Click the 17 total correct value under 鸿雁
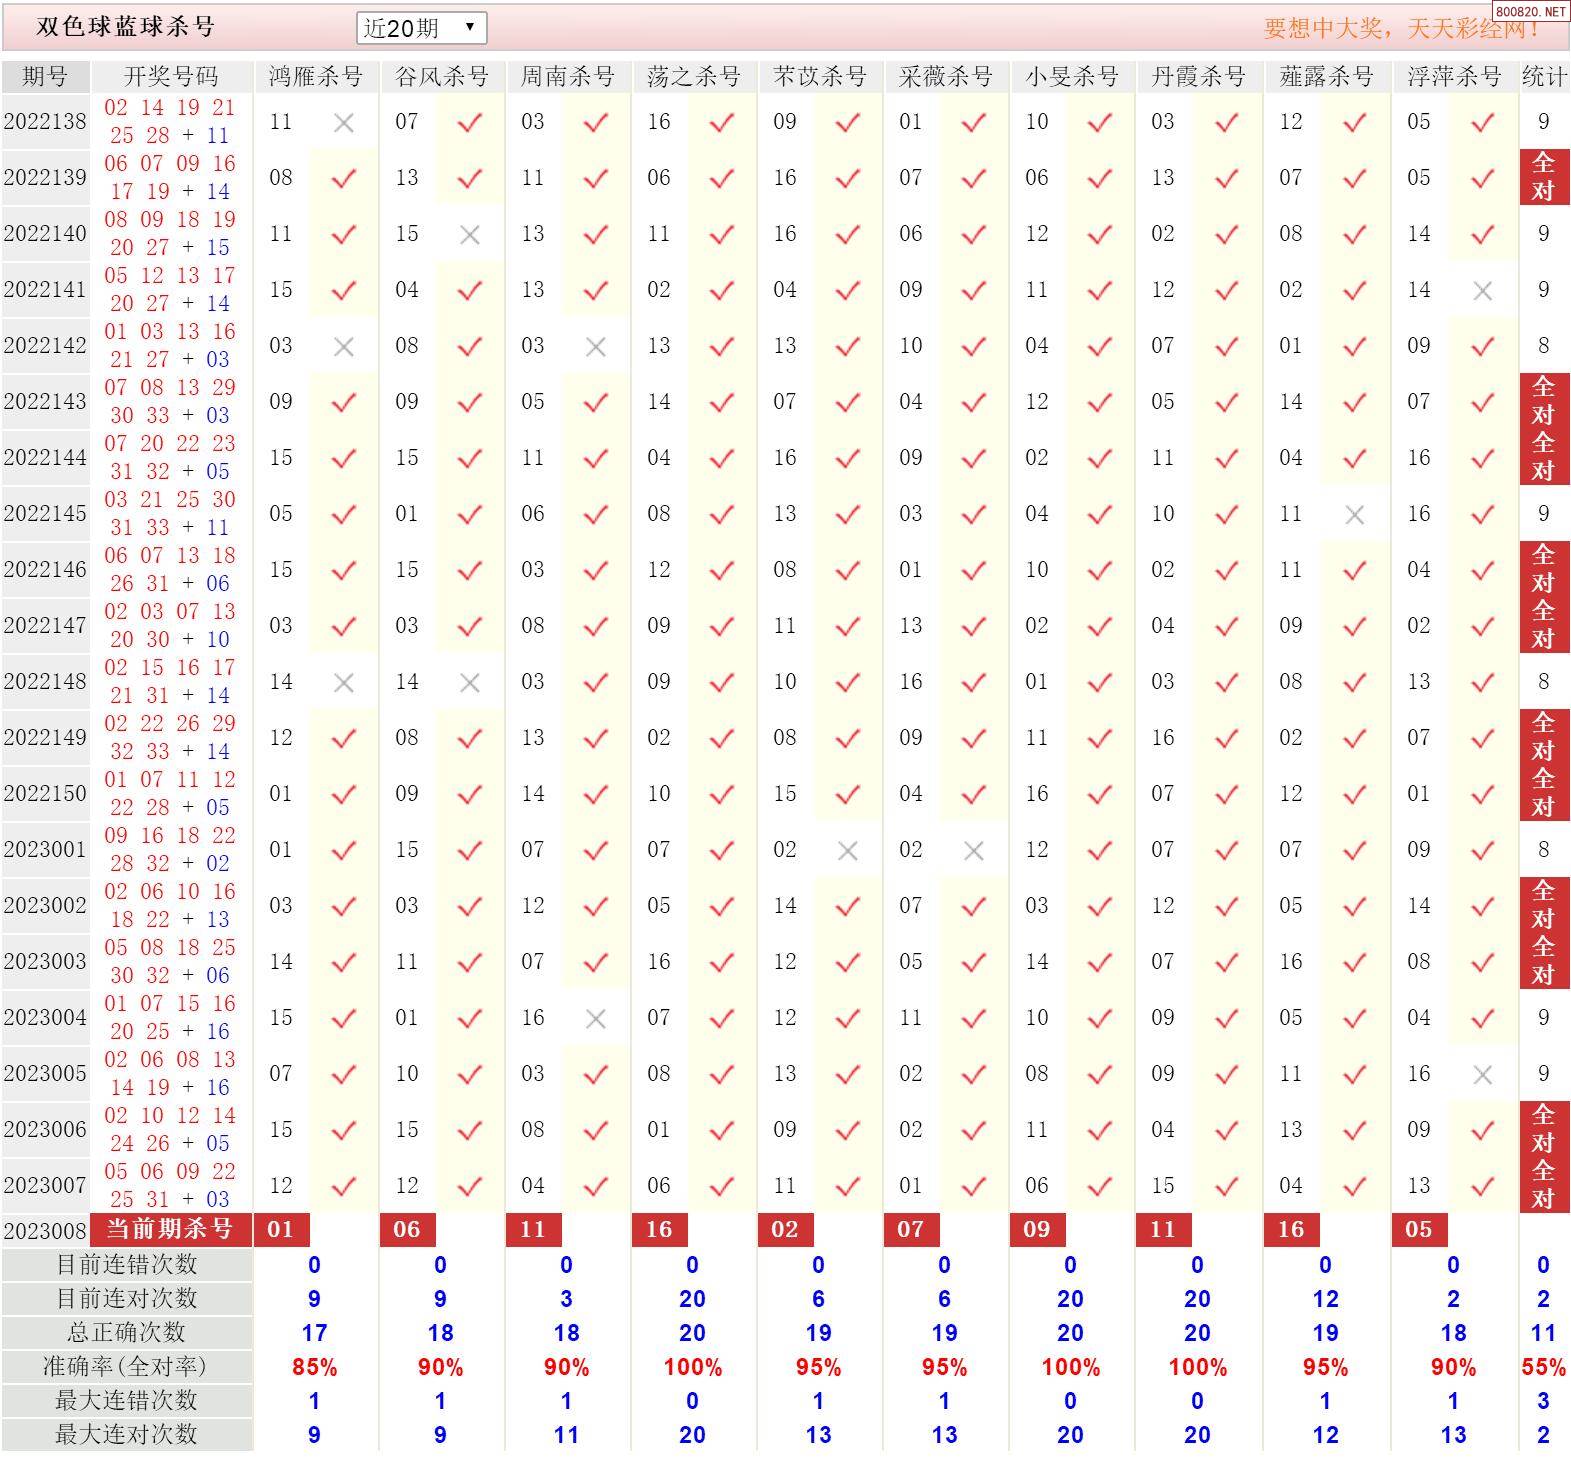This screenshot has width=1571, height=1460. (x=315, y=1333)
